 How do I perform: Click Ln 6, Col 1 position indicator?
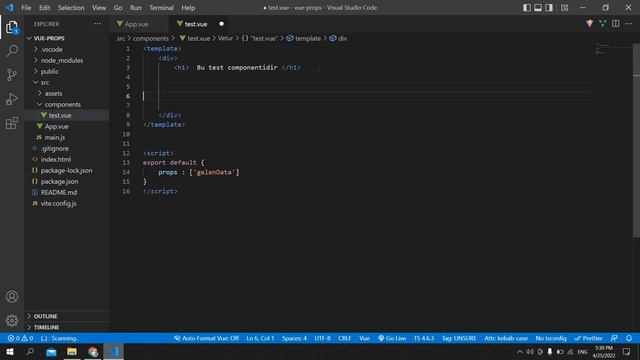pyautogui.click(x=260, y=338)
